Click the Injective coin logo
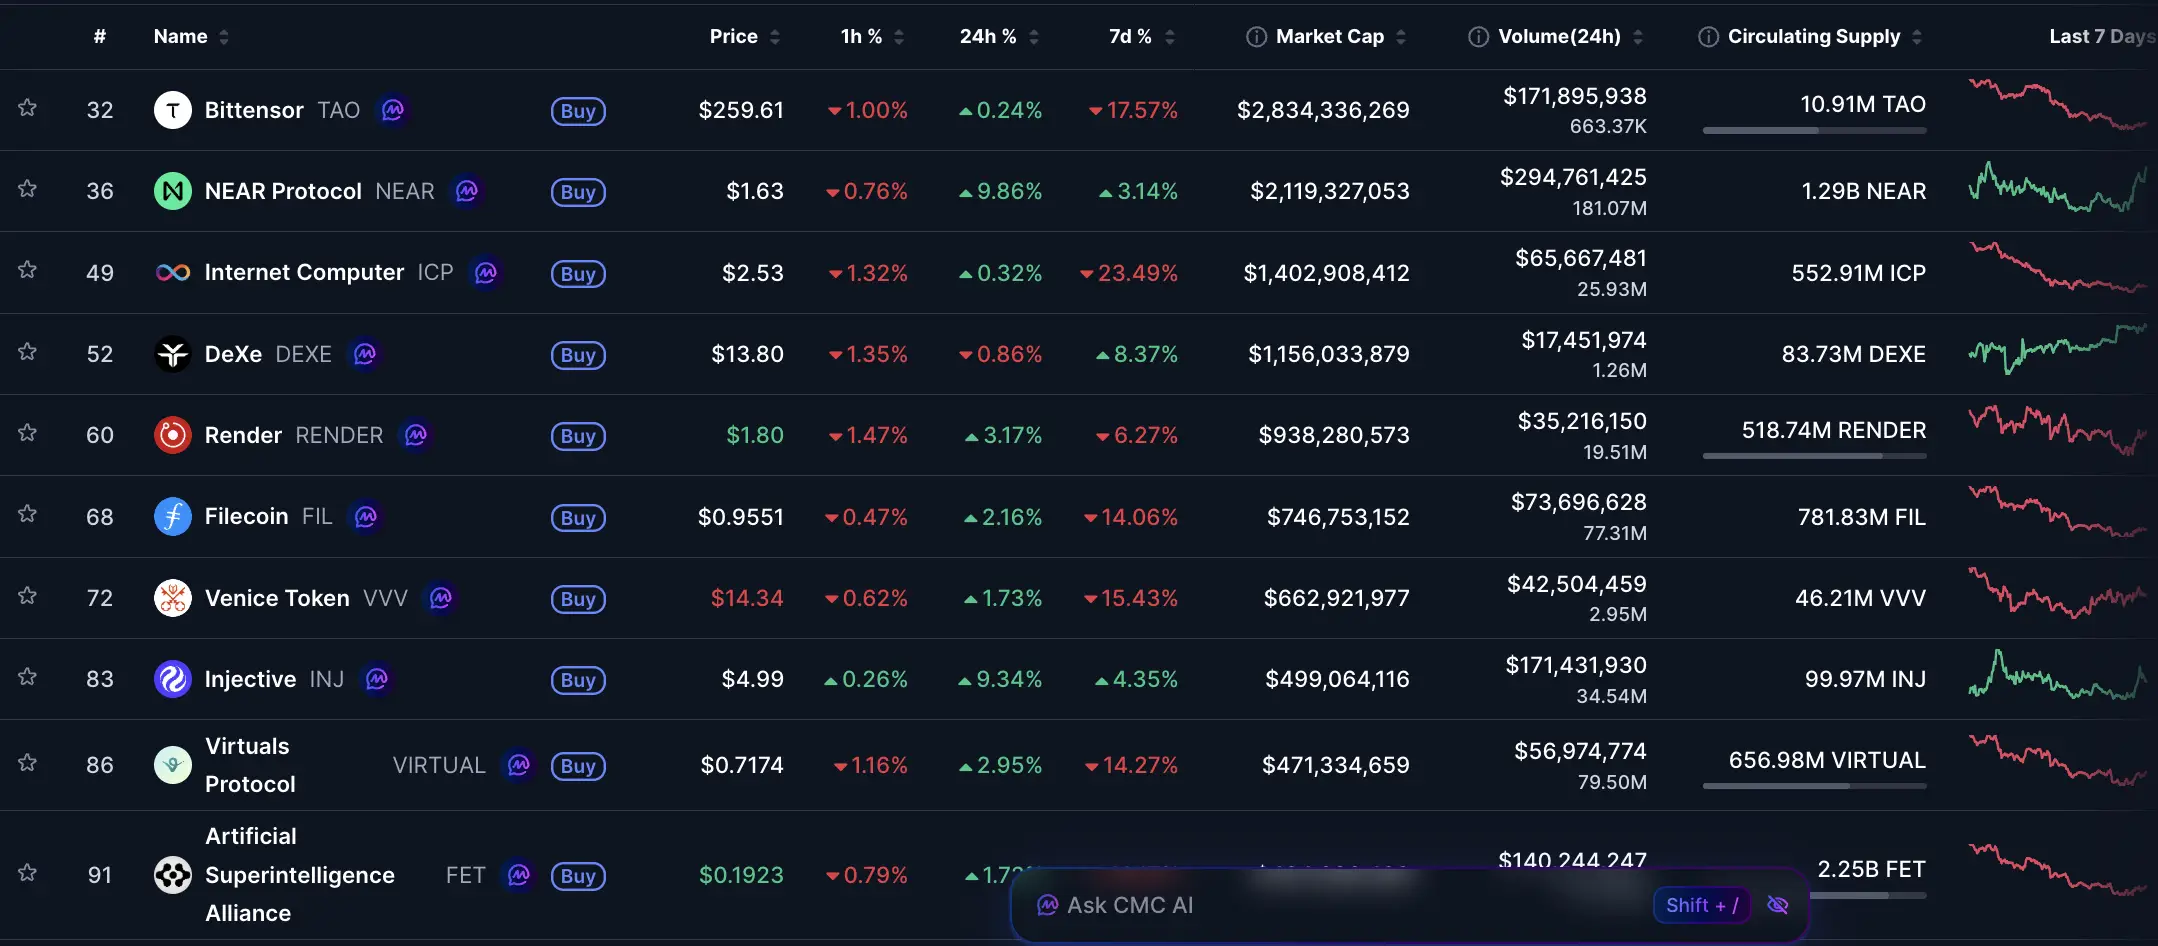The image size is (2158, 946). (173, 679)
